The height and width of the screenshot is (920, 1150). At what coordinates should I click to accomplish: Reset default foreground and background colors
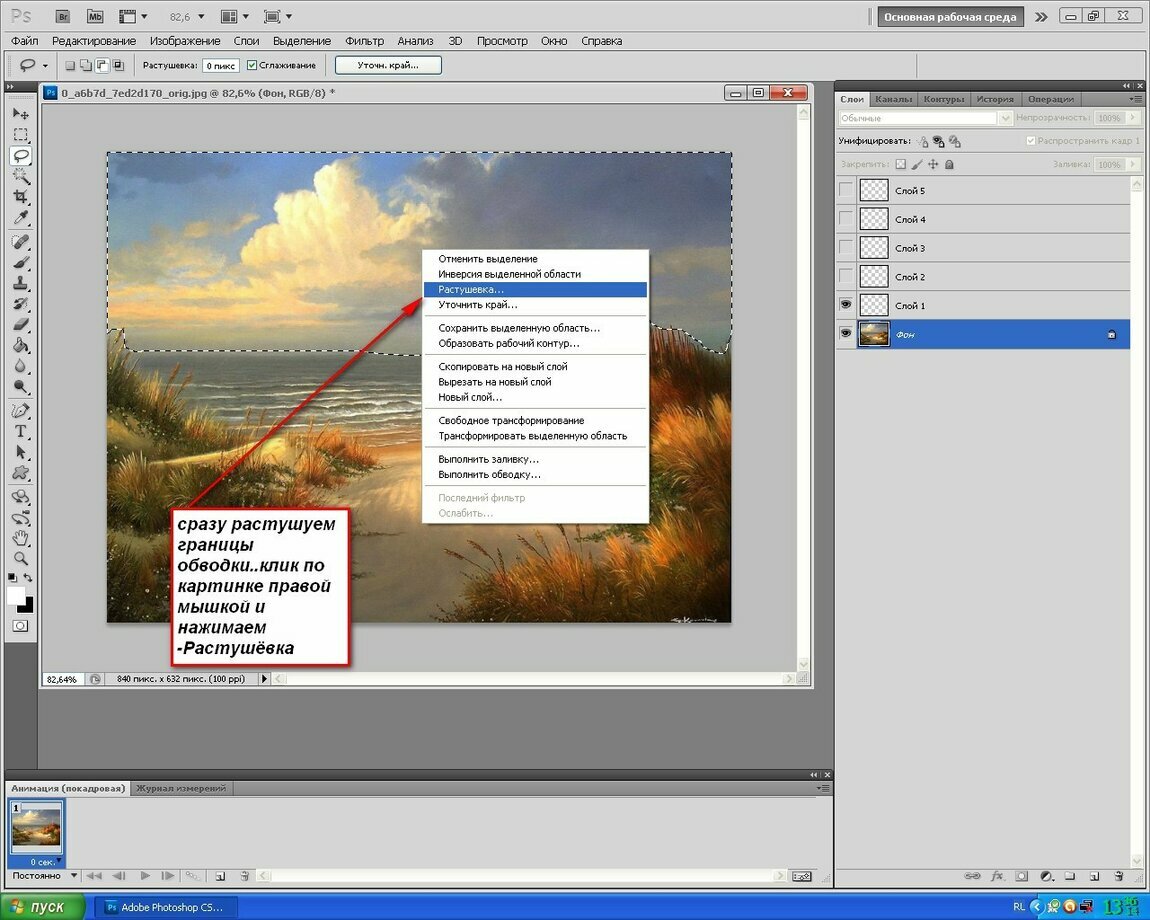tap(12, 577)
